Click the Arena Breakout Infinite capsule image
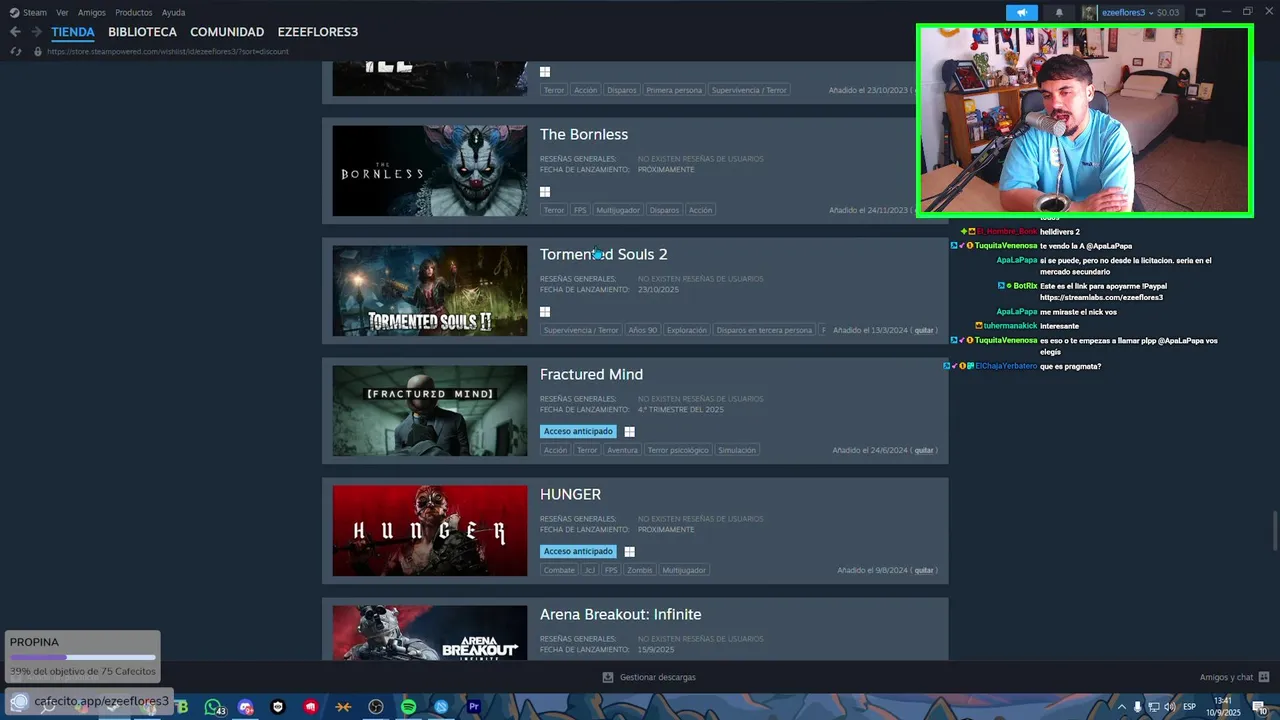The image size is (1280, 720). click(x=430, y=632)
